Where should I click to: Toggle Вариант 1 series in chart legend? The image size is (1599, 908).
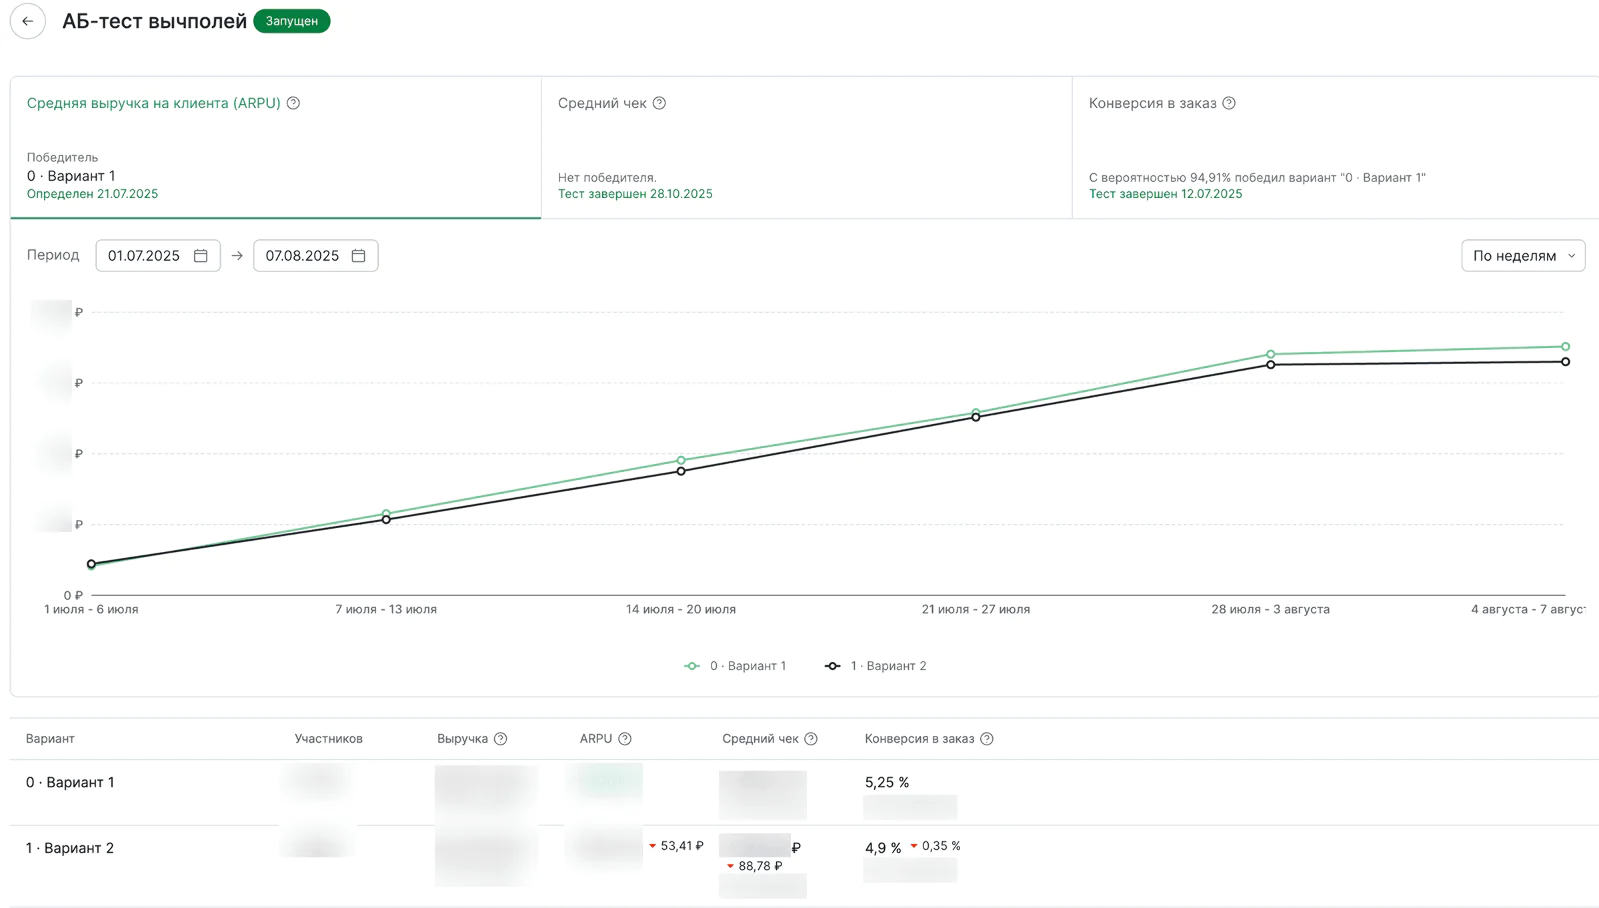point(736,666)
